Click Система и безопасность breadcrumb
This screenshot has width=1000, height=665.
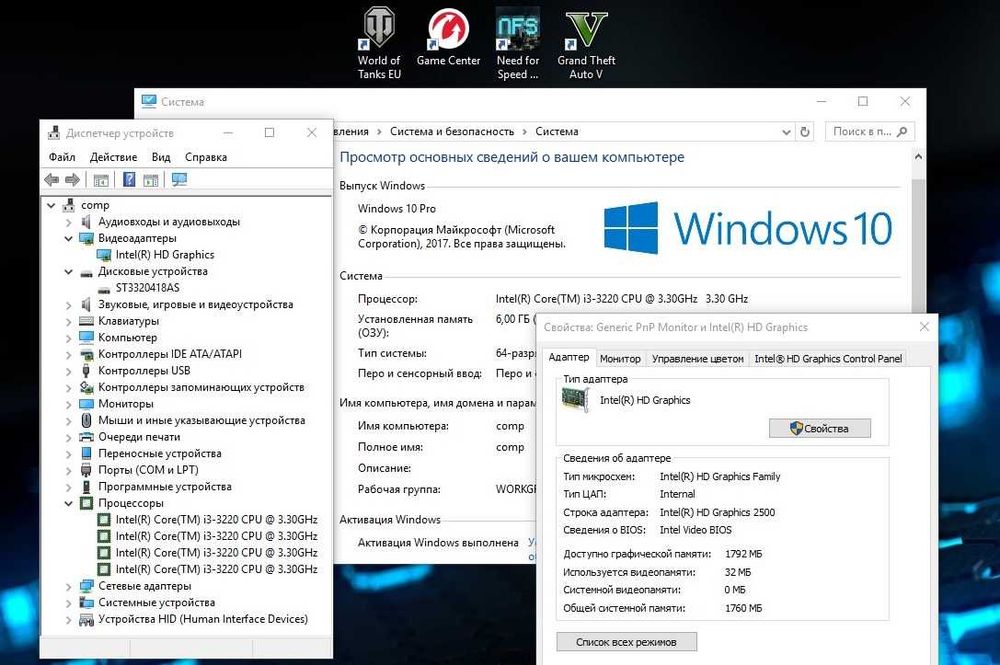coord(452,131)
